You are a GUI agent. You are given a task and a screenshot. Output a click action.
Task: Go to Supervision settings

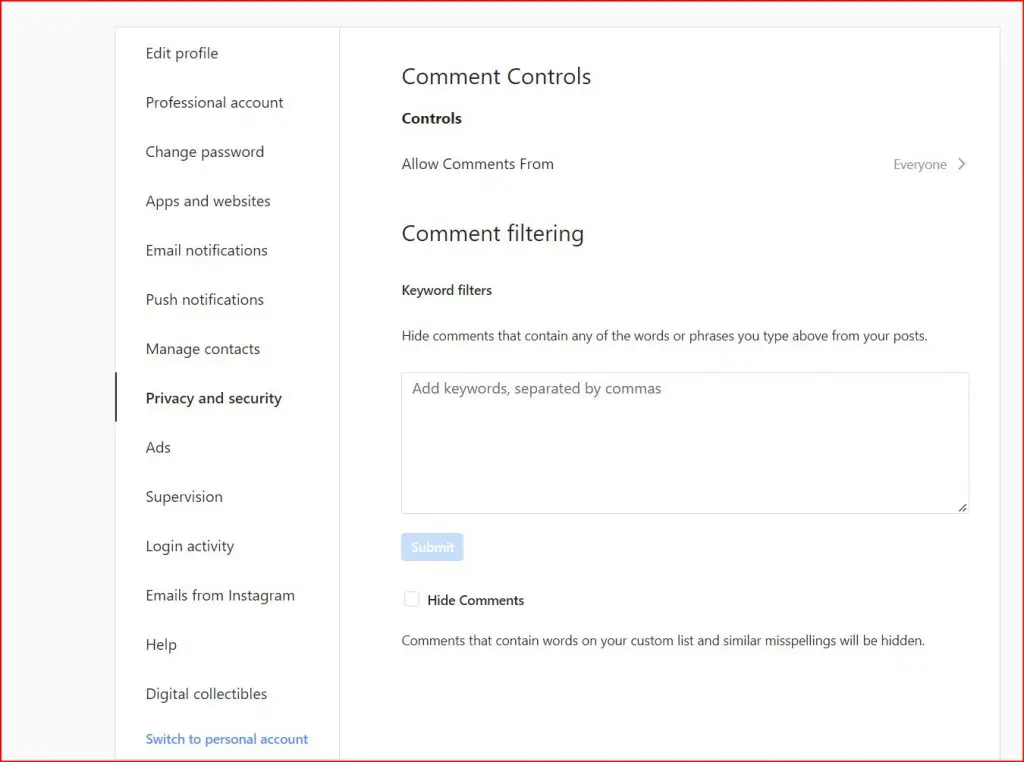[184, 497]
